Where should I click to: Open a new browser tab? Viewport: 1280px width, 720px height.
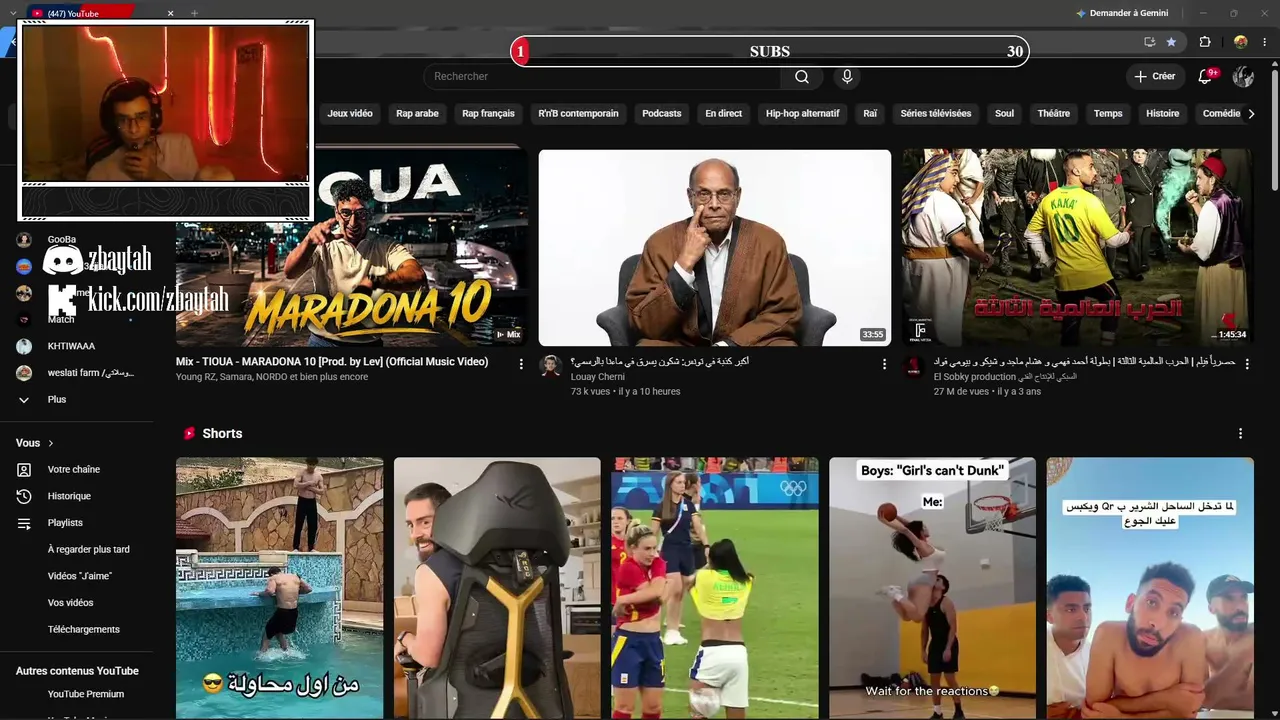coord(194,13)
